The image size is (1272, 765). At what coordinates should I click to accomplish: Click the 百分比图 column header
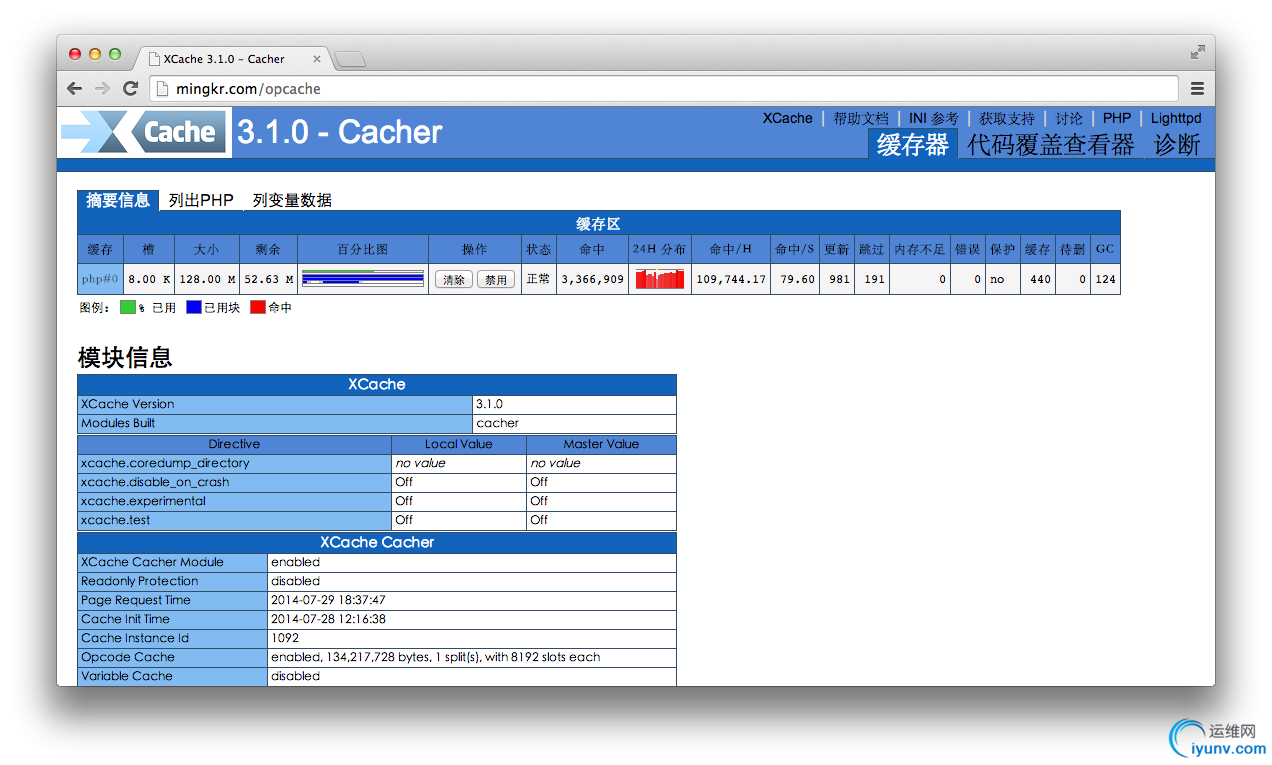[x=363, y=249]
